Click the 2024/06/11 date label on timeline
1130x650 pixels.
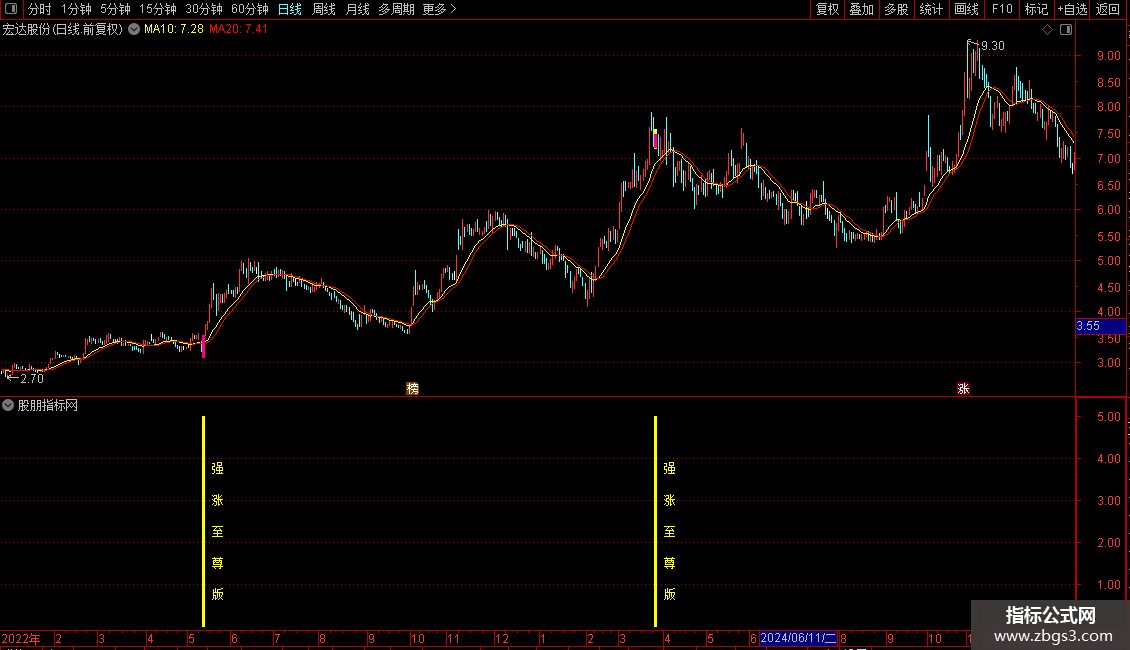coord(798,638)
